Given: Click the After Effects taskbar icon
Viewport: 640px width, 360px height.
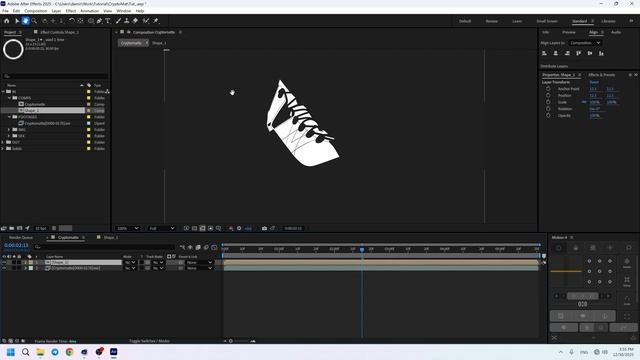Looking at the screenshot, I should point(113,352).
